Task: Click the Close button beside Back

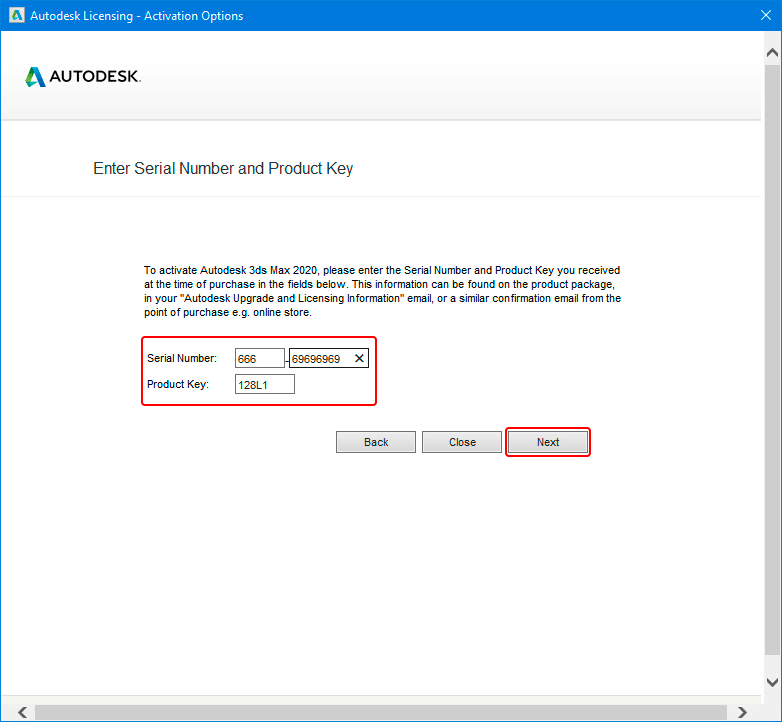Action: [462, 442]
